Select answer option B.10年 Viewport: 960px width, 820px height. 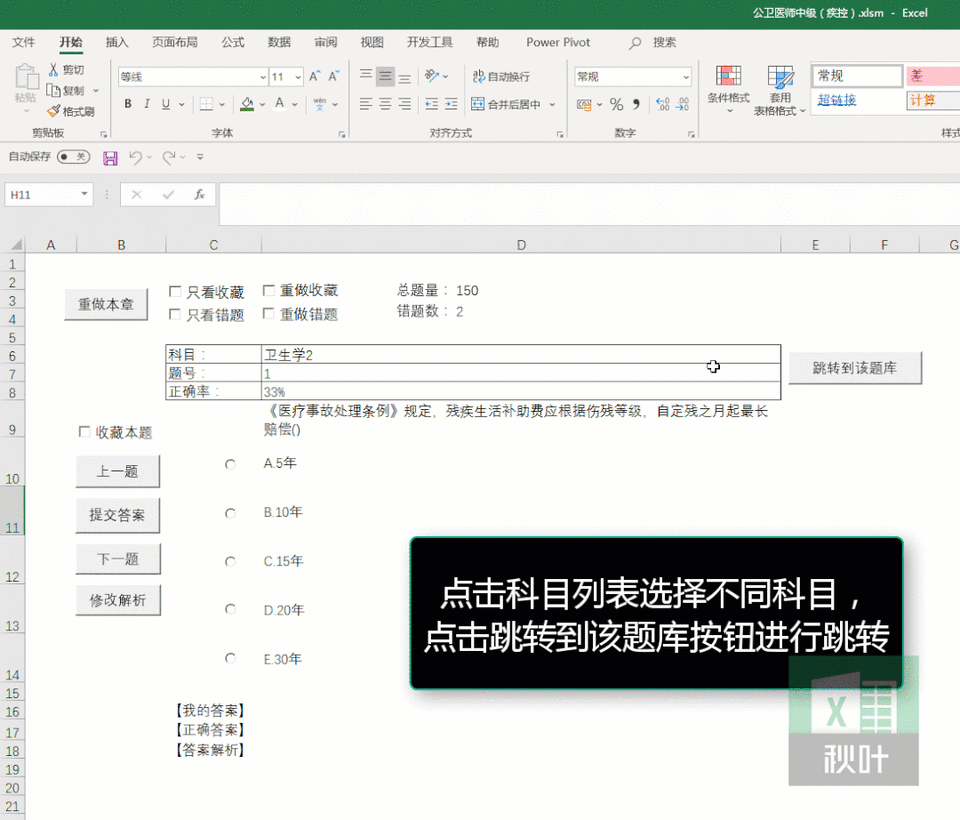230,513
